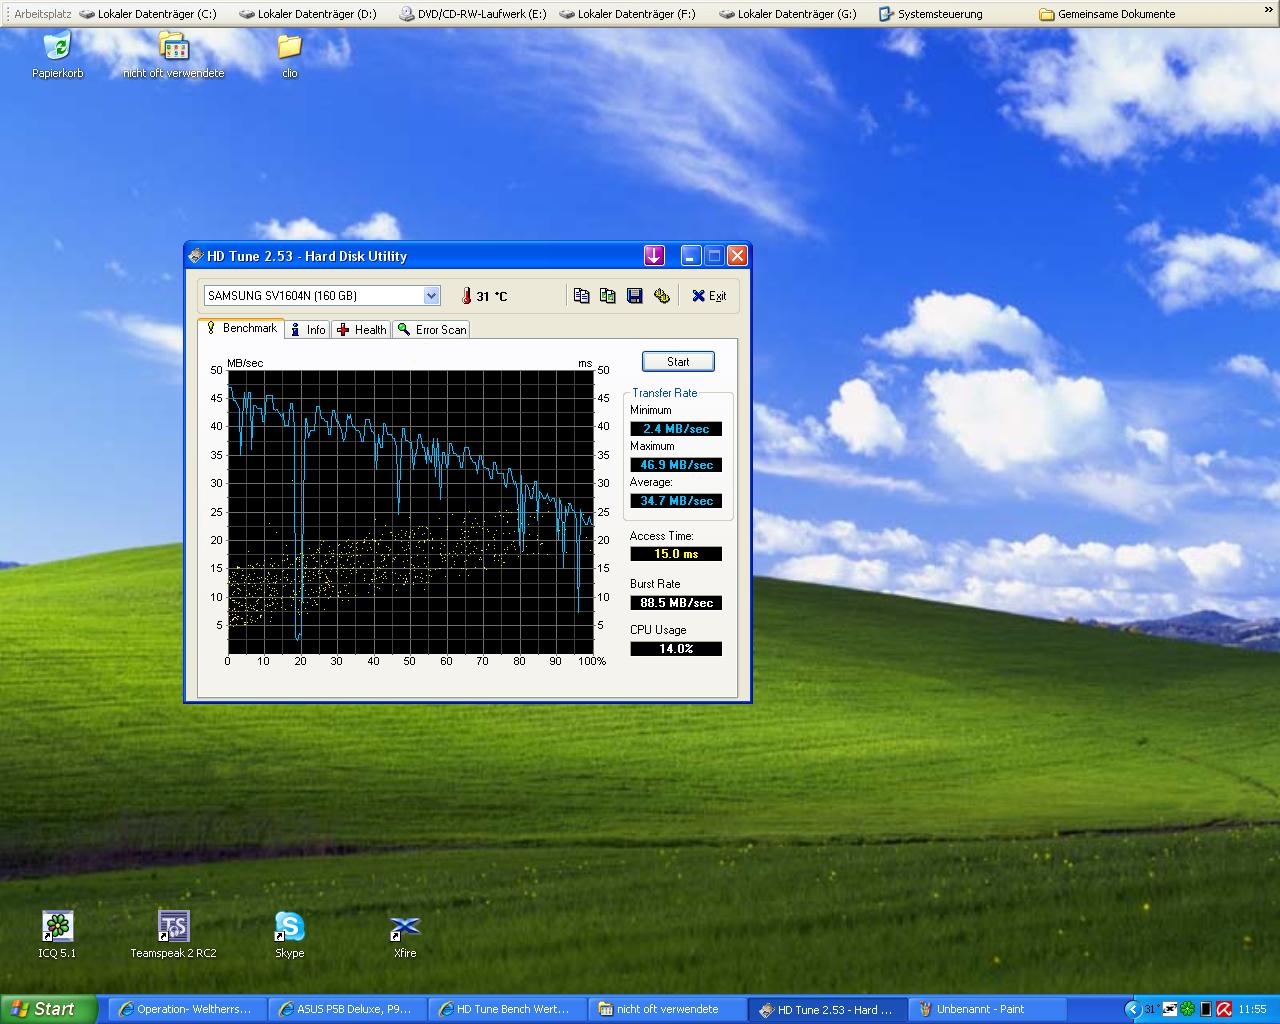Click the benchmark transfer rate graph
1280x1024 pixels.
click(x=410, y=511)
